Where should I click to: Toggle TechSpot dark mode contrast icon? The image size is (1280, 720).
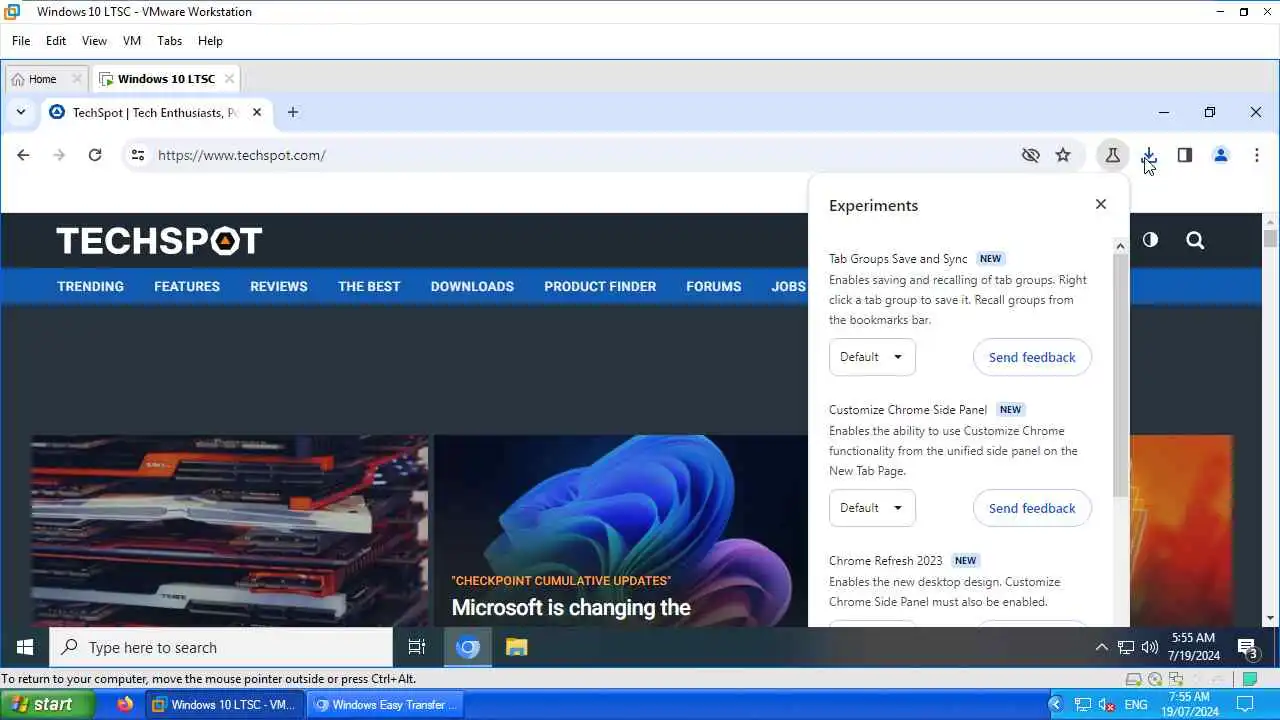1150,240
